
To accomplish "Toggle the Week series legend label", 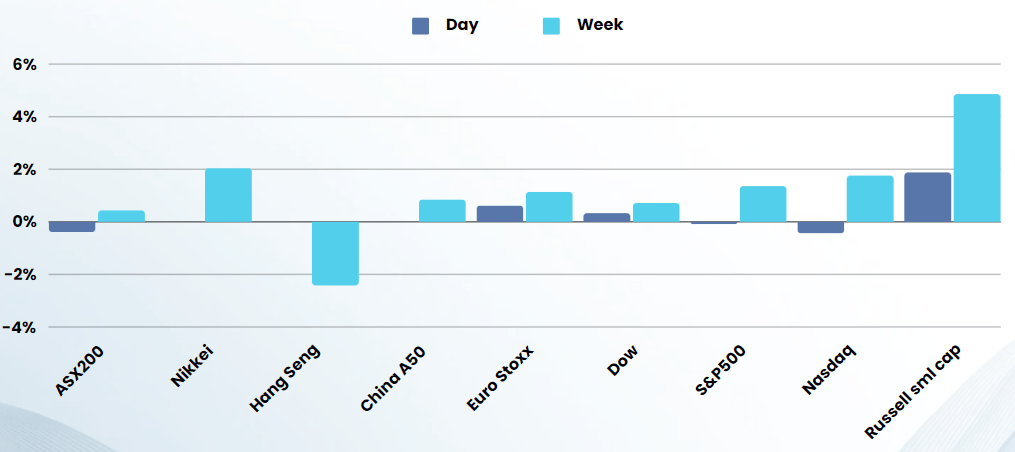I will tap(599, 25).
